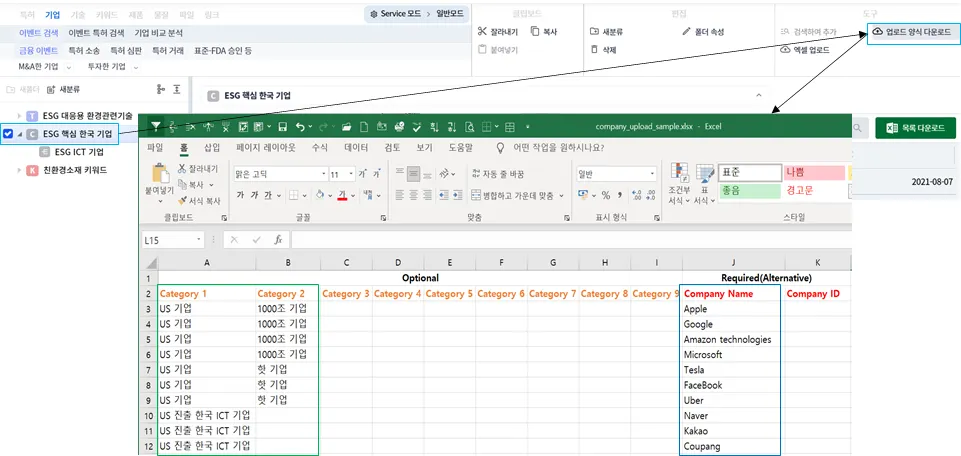Viewport: 961px width, 456px height.
Task: Apply percent style in Excel
Action: point(606,196)
